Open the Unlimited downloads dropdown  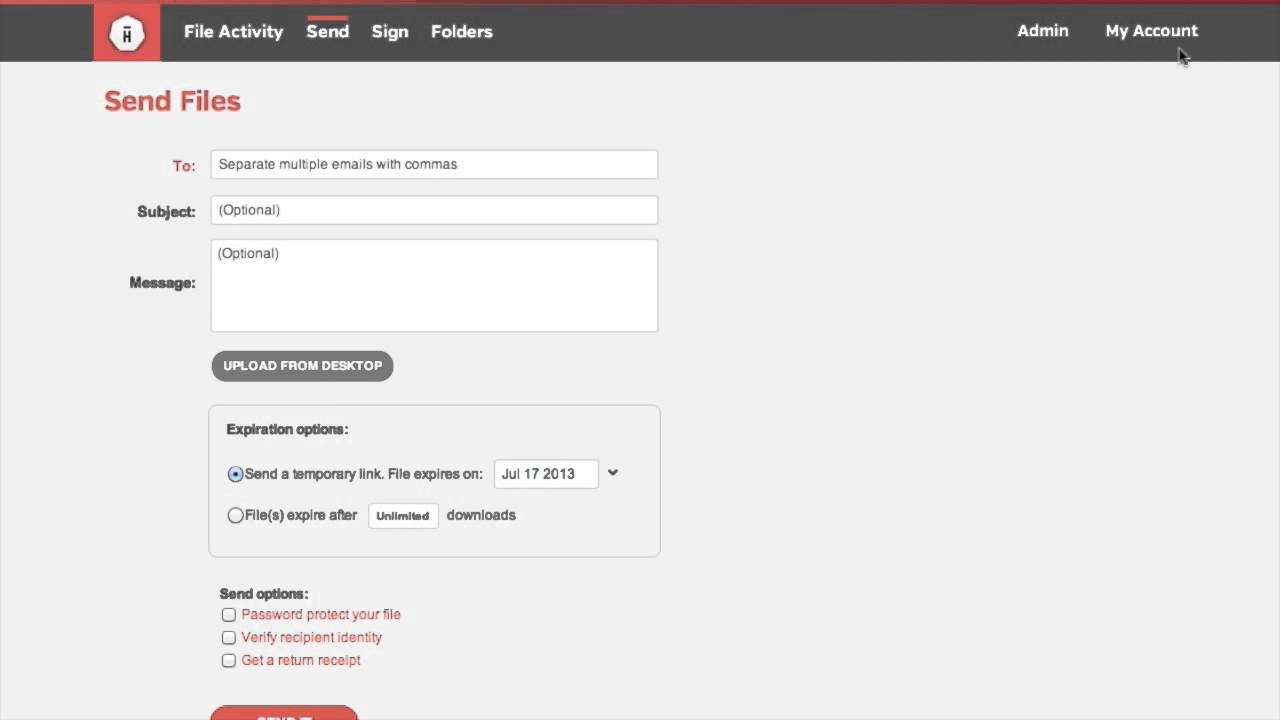[403, 516]
